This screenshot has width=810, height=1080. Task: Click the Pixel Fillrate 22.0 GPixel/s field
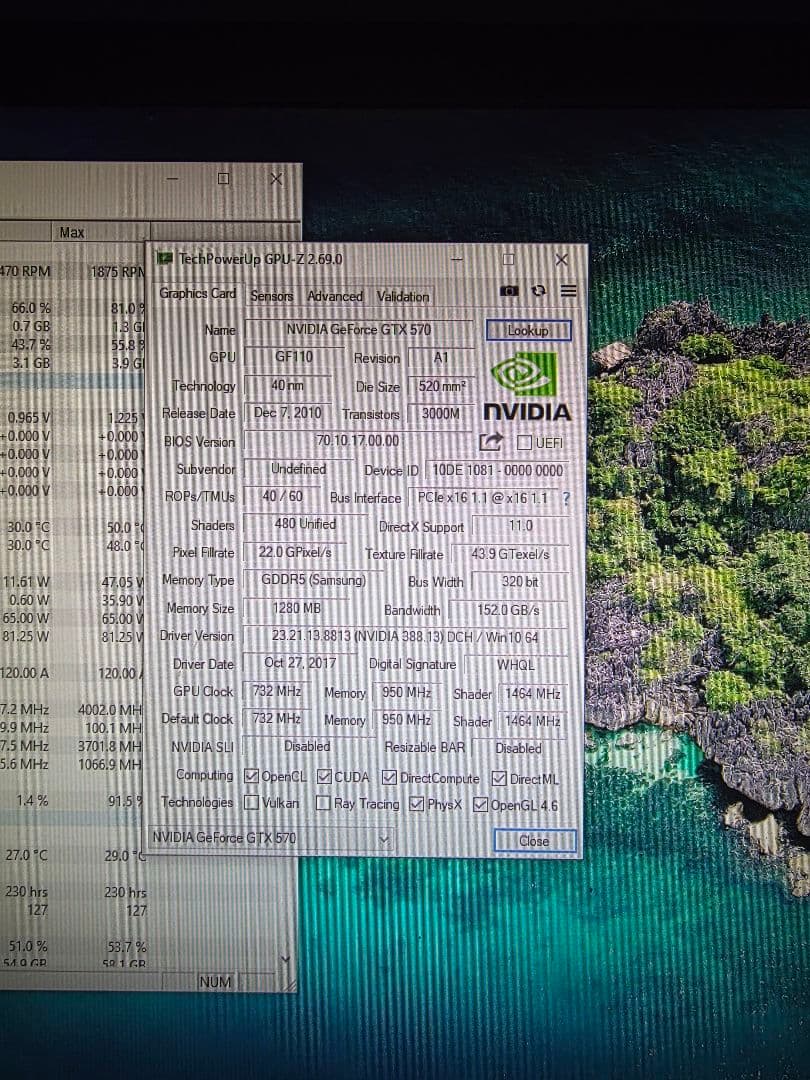[x=295, y=552]
